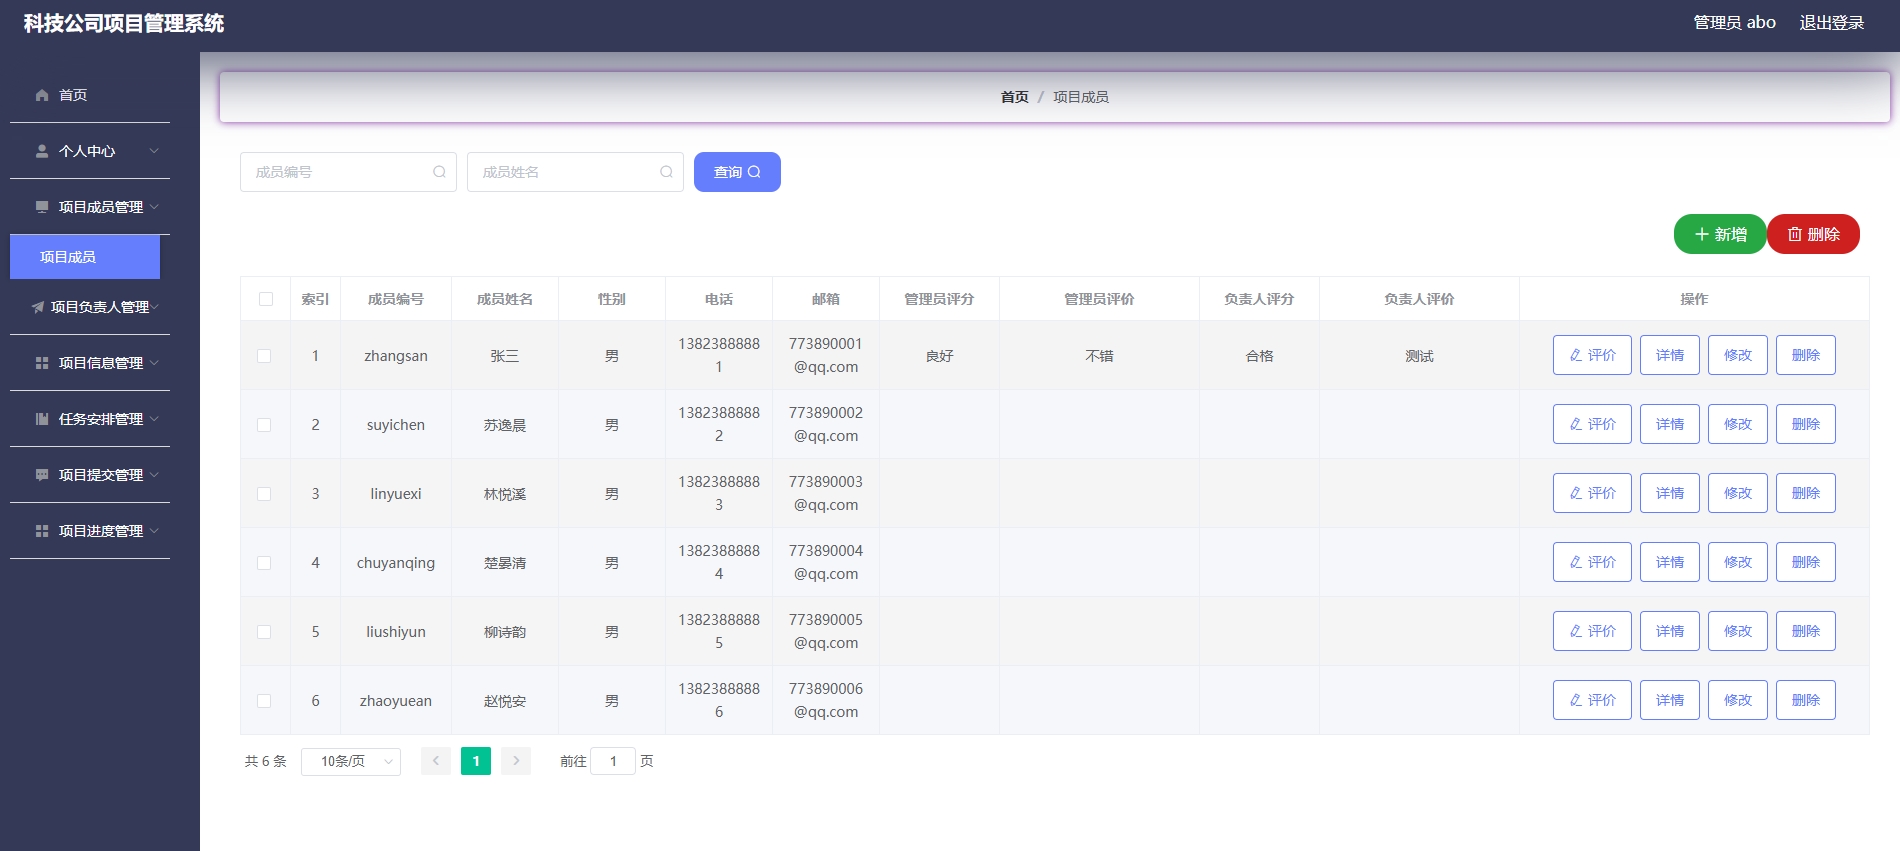The image size is (1900, 851).
Task: Click the home icon beside 首页 in sidebar
Action: coord(42,95)
